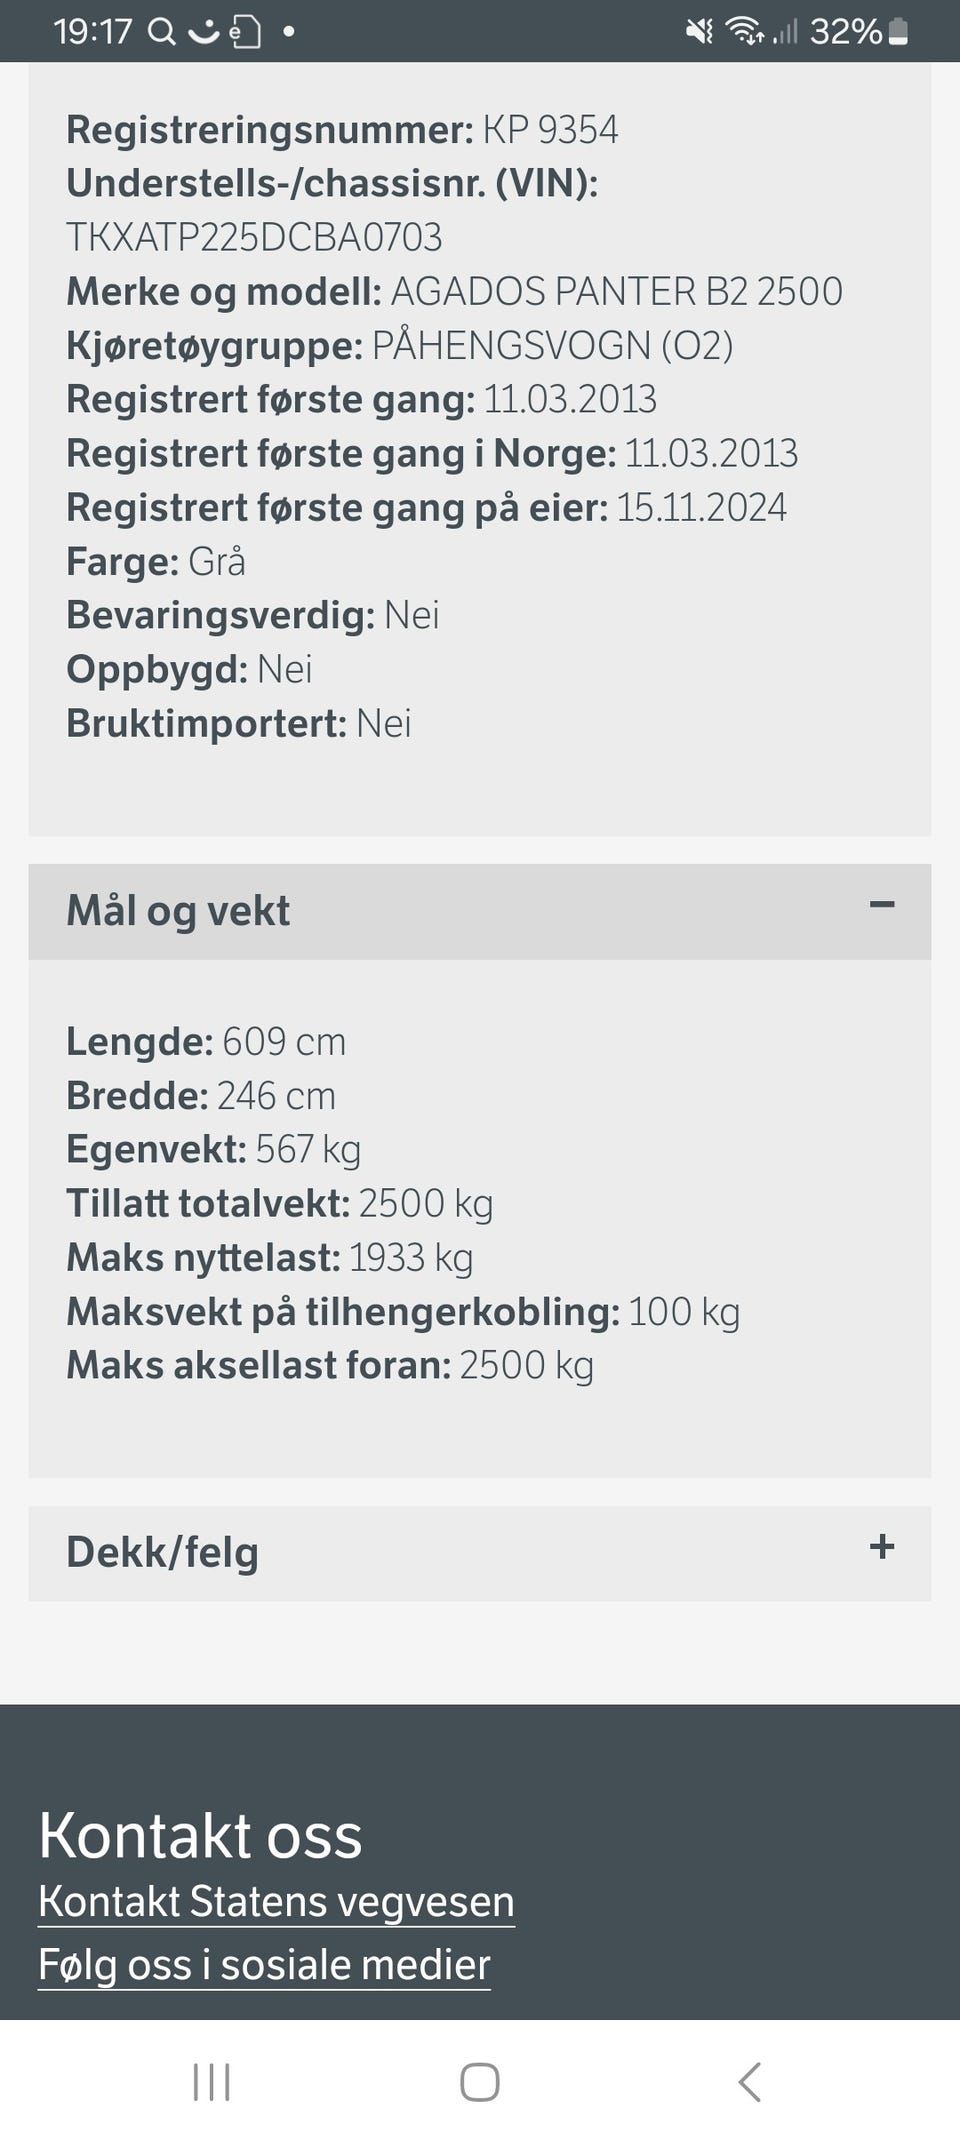Tap the muted sound icon in status bar
This screenshot has height=2140, width=960.
click(699, 32)
